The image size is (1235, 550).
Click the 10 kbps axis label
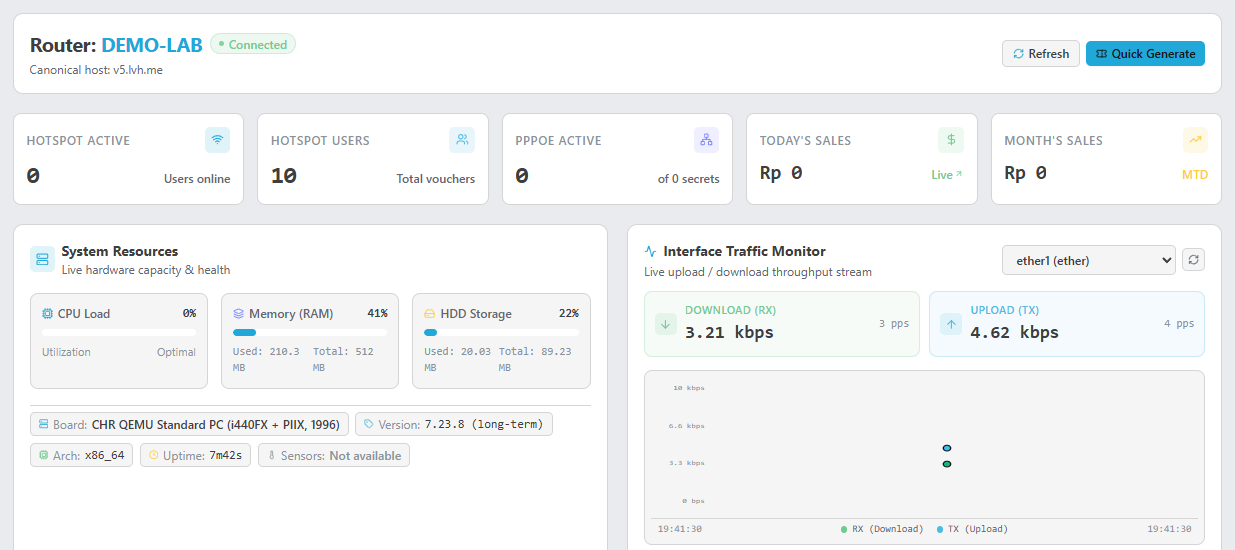689,387
